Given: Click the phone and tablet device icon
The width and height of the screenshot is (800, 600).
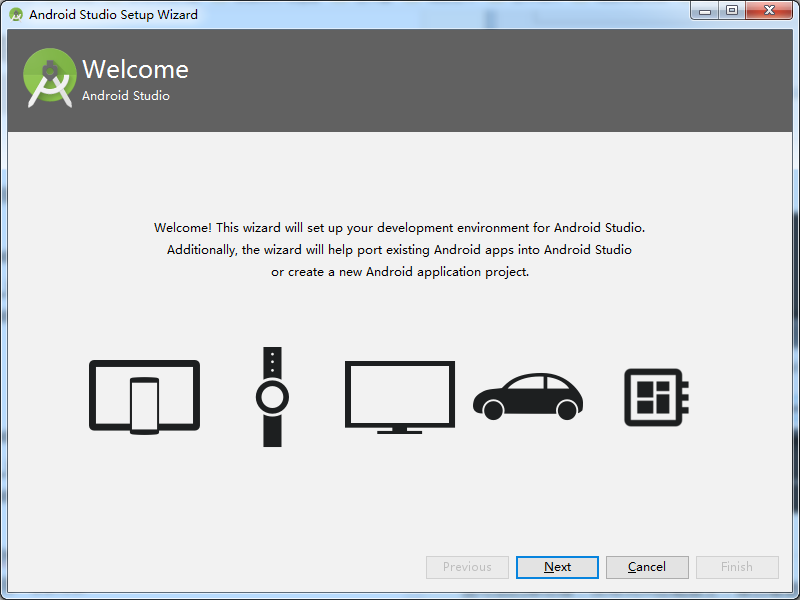Looking at the screenshot, I should [x=144, y=397].
